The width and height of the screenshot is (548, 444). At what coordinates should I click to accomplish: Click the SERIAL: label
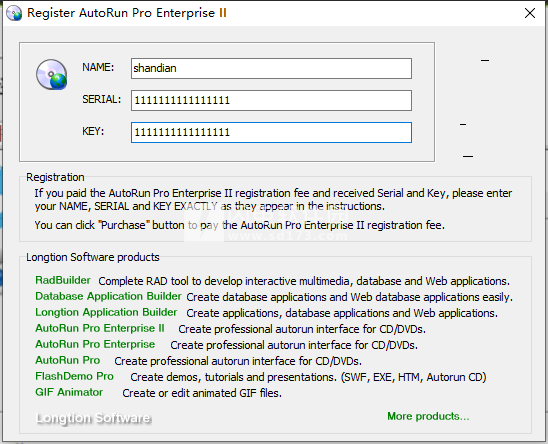[x=102, y=99]
